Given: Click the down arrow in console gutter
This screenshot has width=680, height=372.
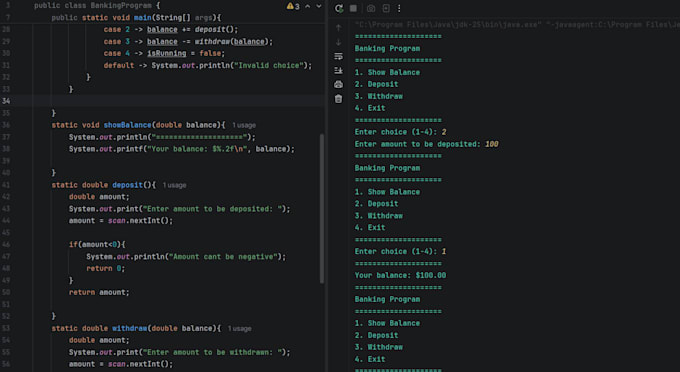Looking at the screenshot, I should [x=339, y=42].
